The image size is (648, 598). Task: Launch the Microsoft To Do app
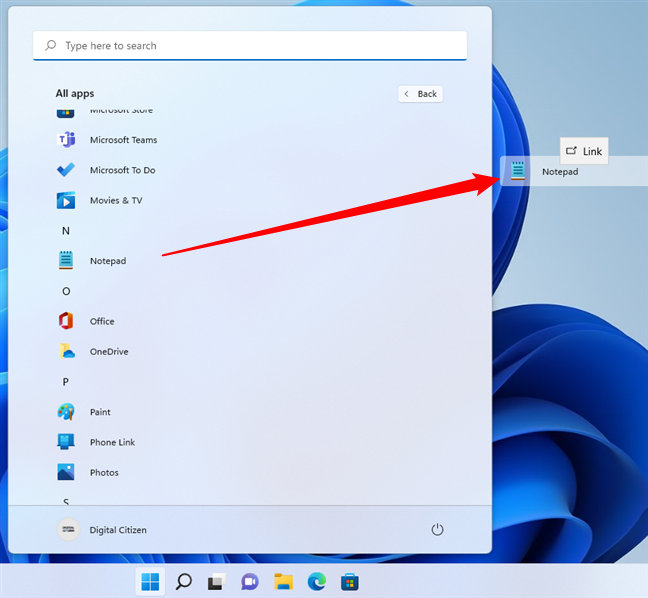click(122, 170)
